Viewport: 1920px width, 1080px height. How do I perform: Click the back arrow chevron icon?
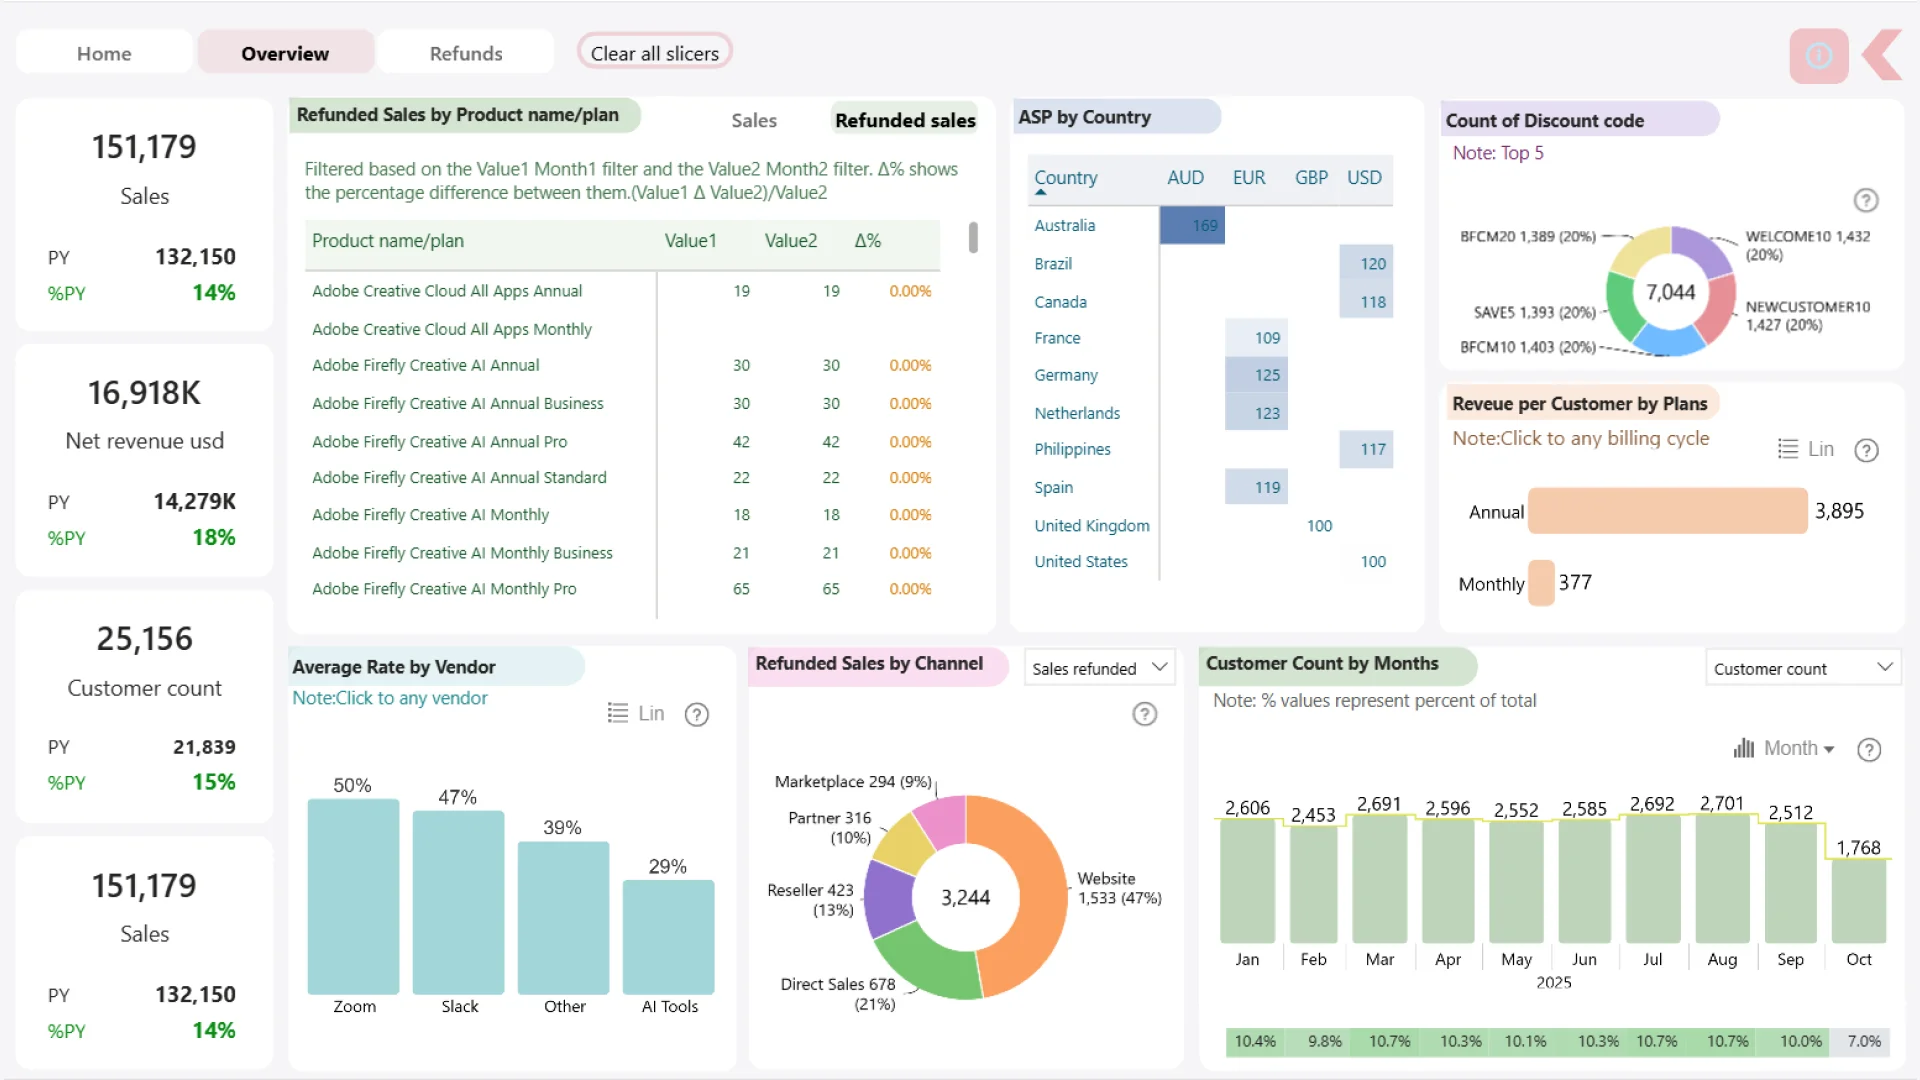tap(1883, 55)
